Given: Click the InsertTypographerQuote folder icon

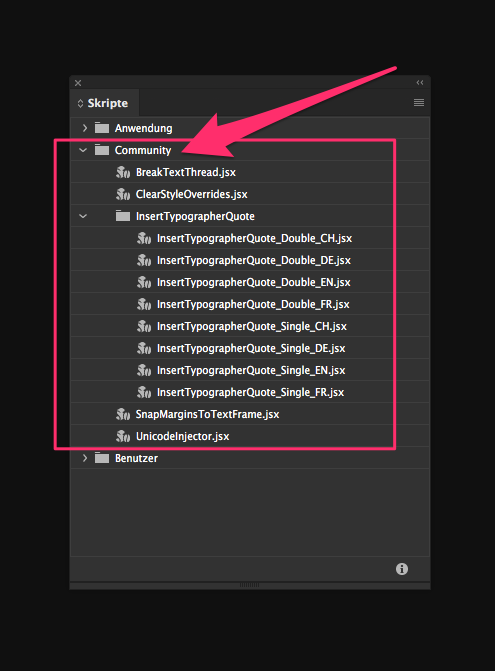Looking at the screenshot, I should [x=123, y=216].
